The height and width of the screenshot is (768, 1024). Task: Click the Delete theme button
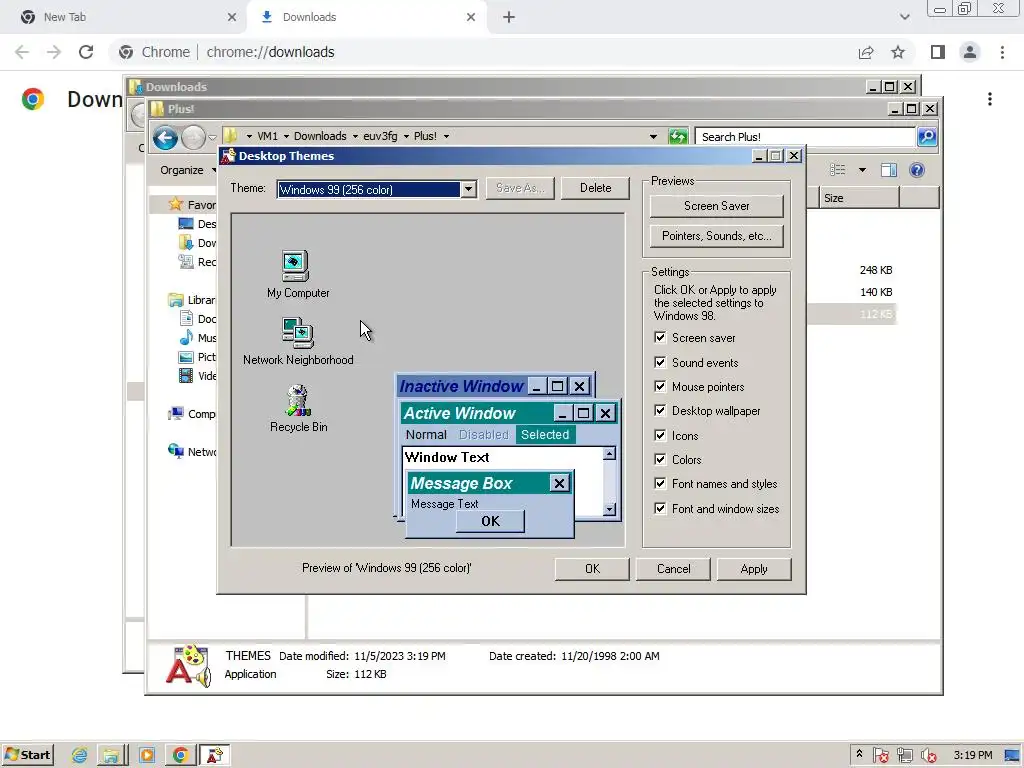(x=596, y=188)
